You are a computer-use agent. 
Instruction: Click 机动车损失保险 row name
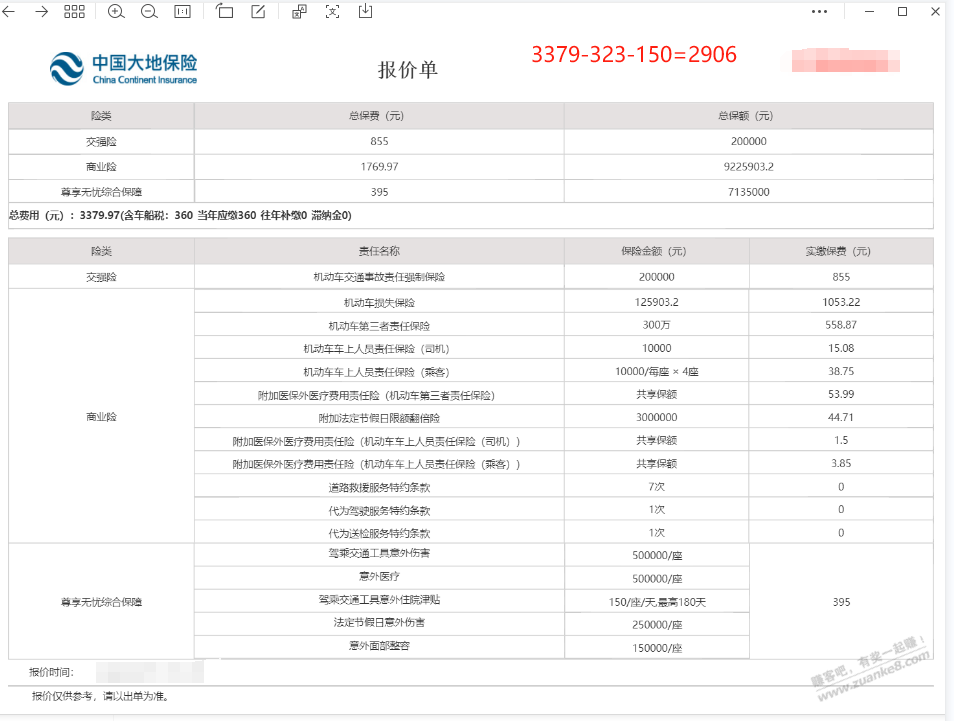point(379,302)
